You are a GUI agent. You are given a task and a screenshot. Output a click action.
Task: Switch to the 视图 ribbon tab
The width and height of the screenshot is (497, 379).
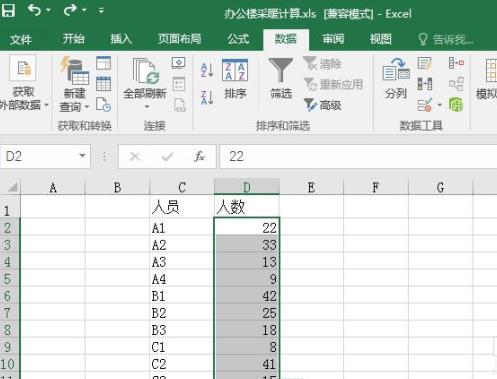(x=380, y=39)
